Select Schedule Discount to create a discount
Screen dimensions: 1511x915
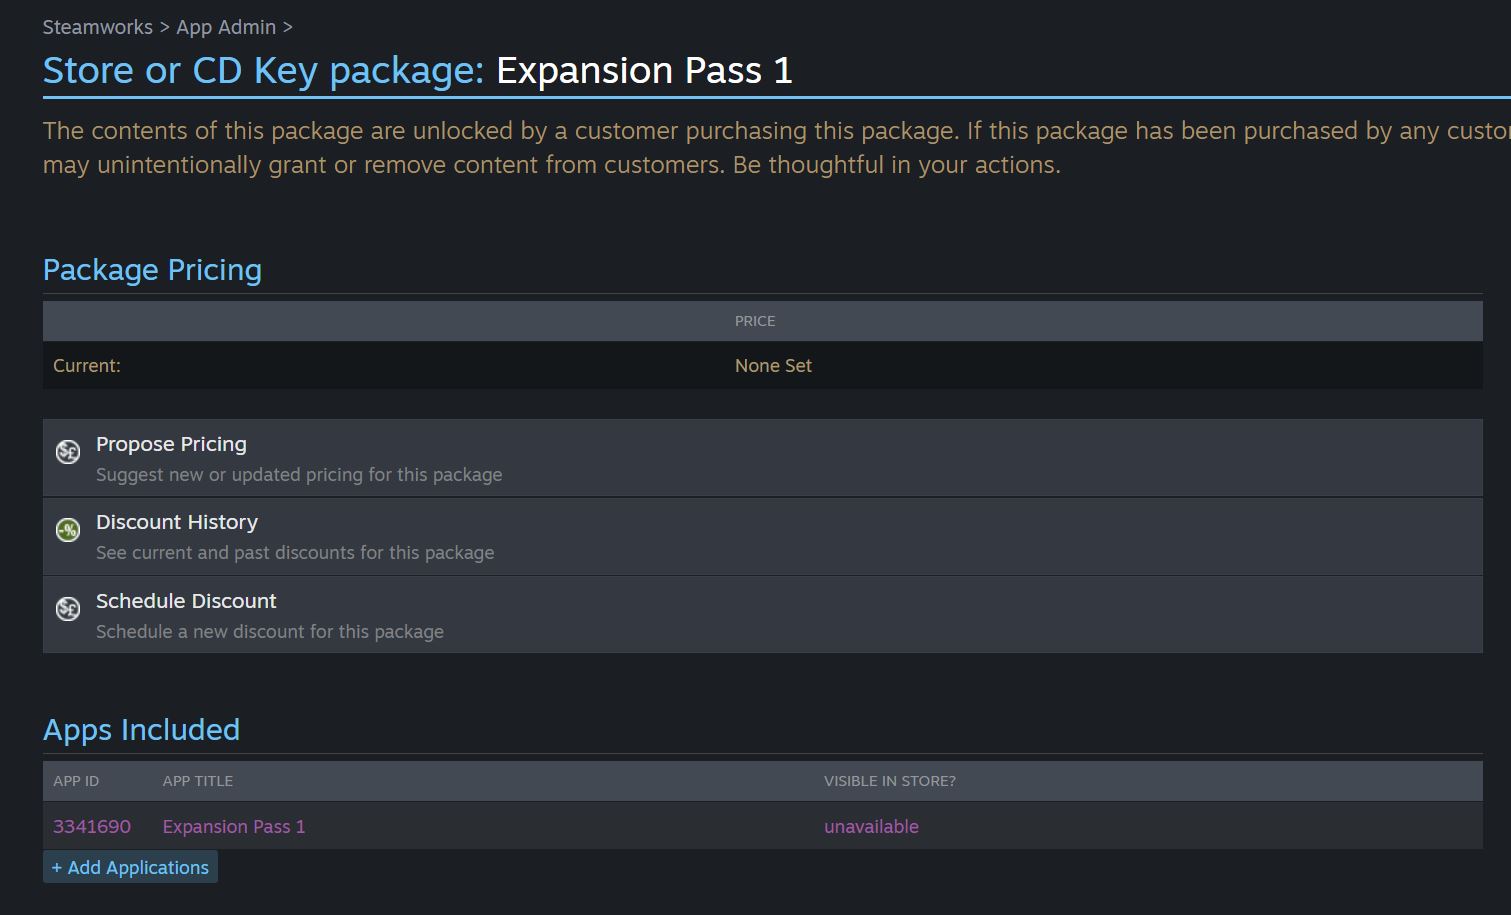(x=186, y=601)
